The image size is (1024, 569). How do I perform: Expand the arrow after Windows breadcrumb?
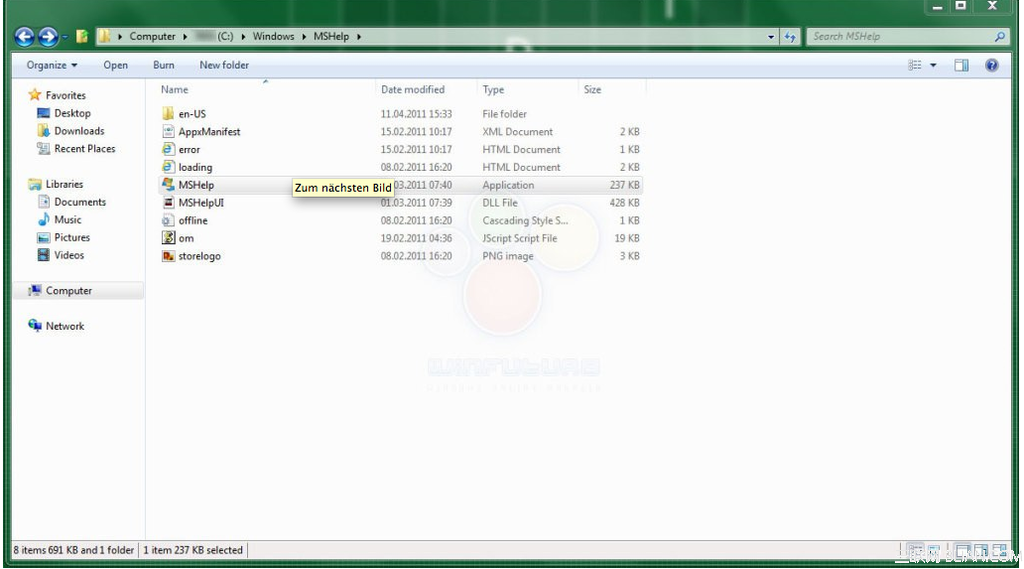coord(304,37)
